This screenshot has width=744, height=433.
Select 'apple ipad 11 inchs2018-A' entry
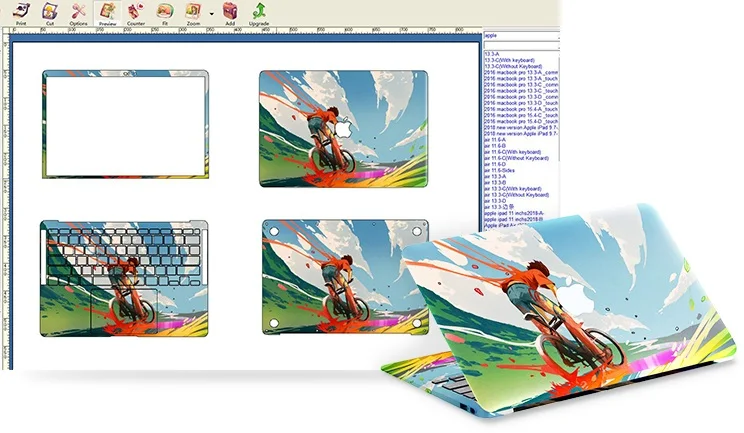point(514,213)
